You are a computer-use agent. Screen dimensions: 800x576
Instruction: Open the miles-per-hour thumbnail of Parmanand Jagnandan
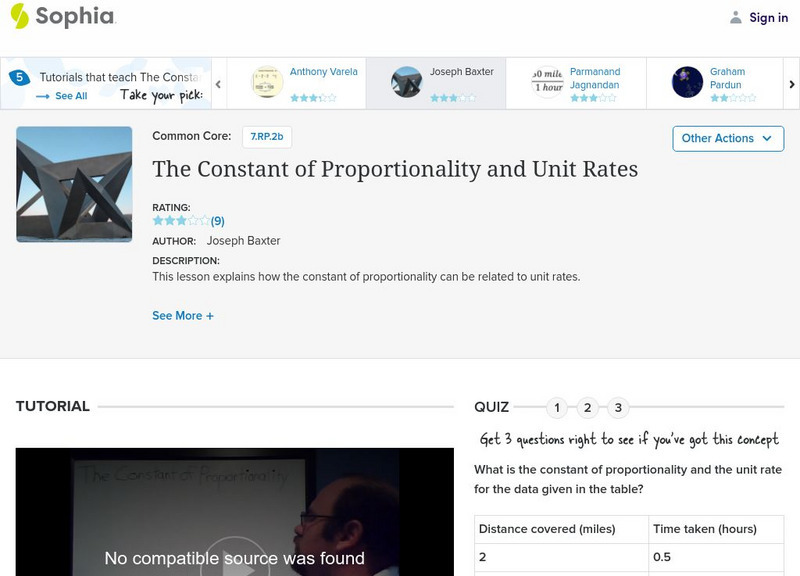[547, 82]
